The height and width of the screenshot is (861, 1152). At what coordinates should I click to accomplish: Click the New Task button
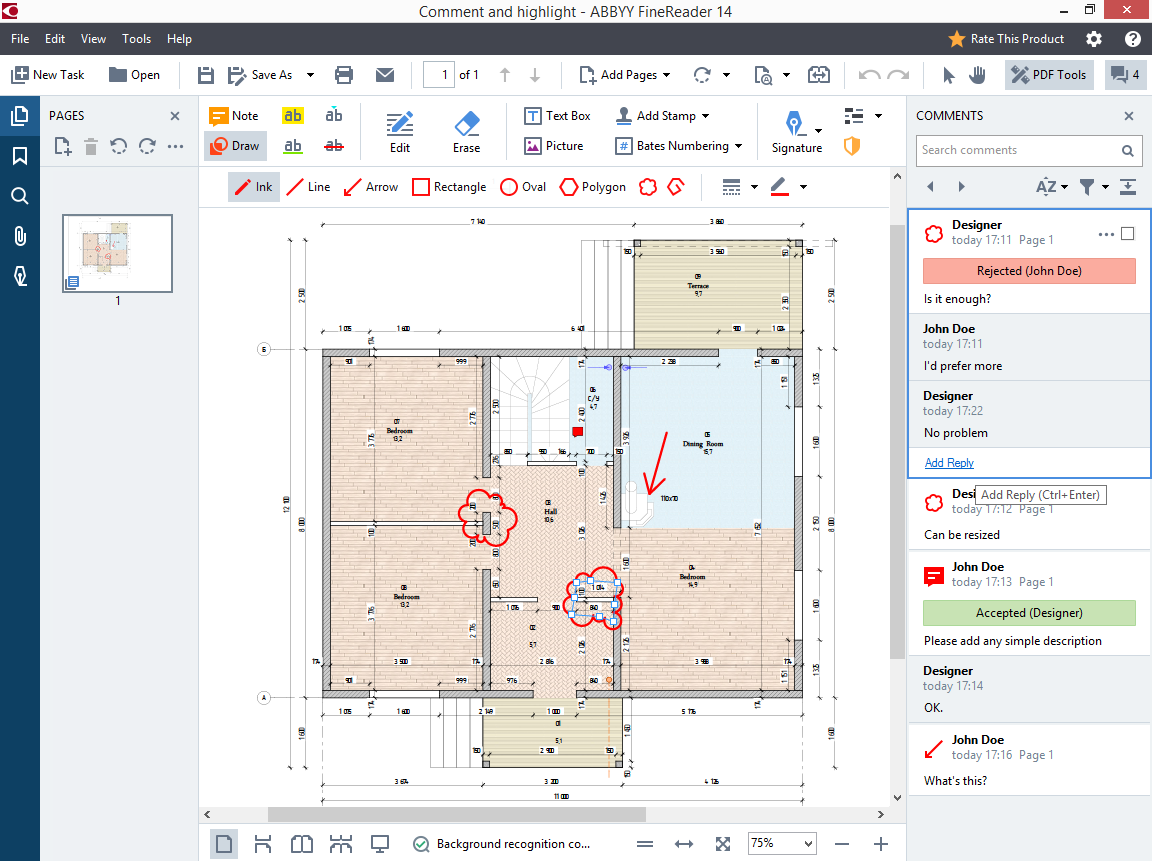[x=48, y=75]
